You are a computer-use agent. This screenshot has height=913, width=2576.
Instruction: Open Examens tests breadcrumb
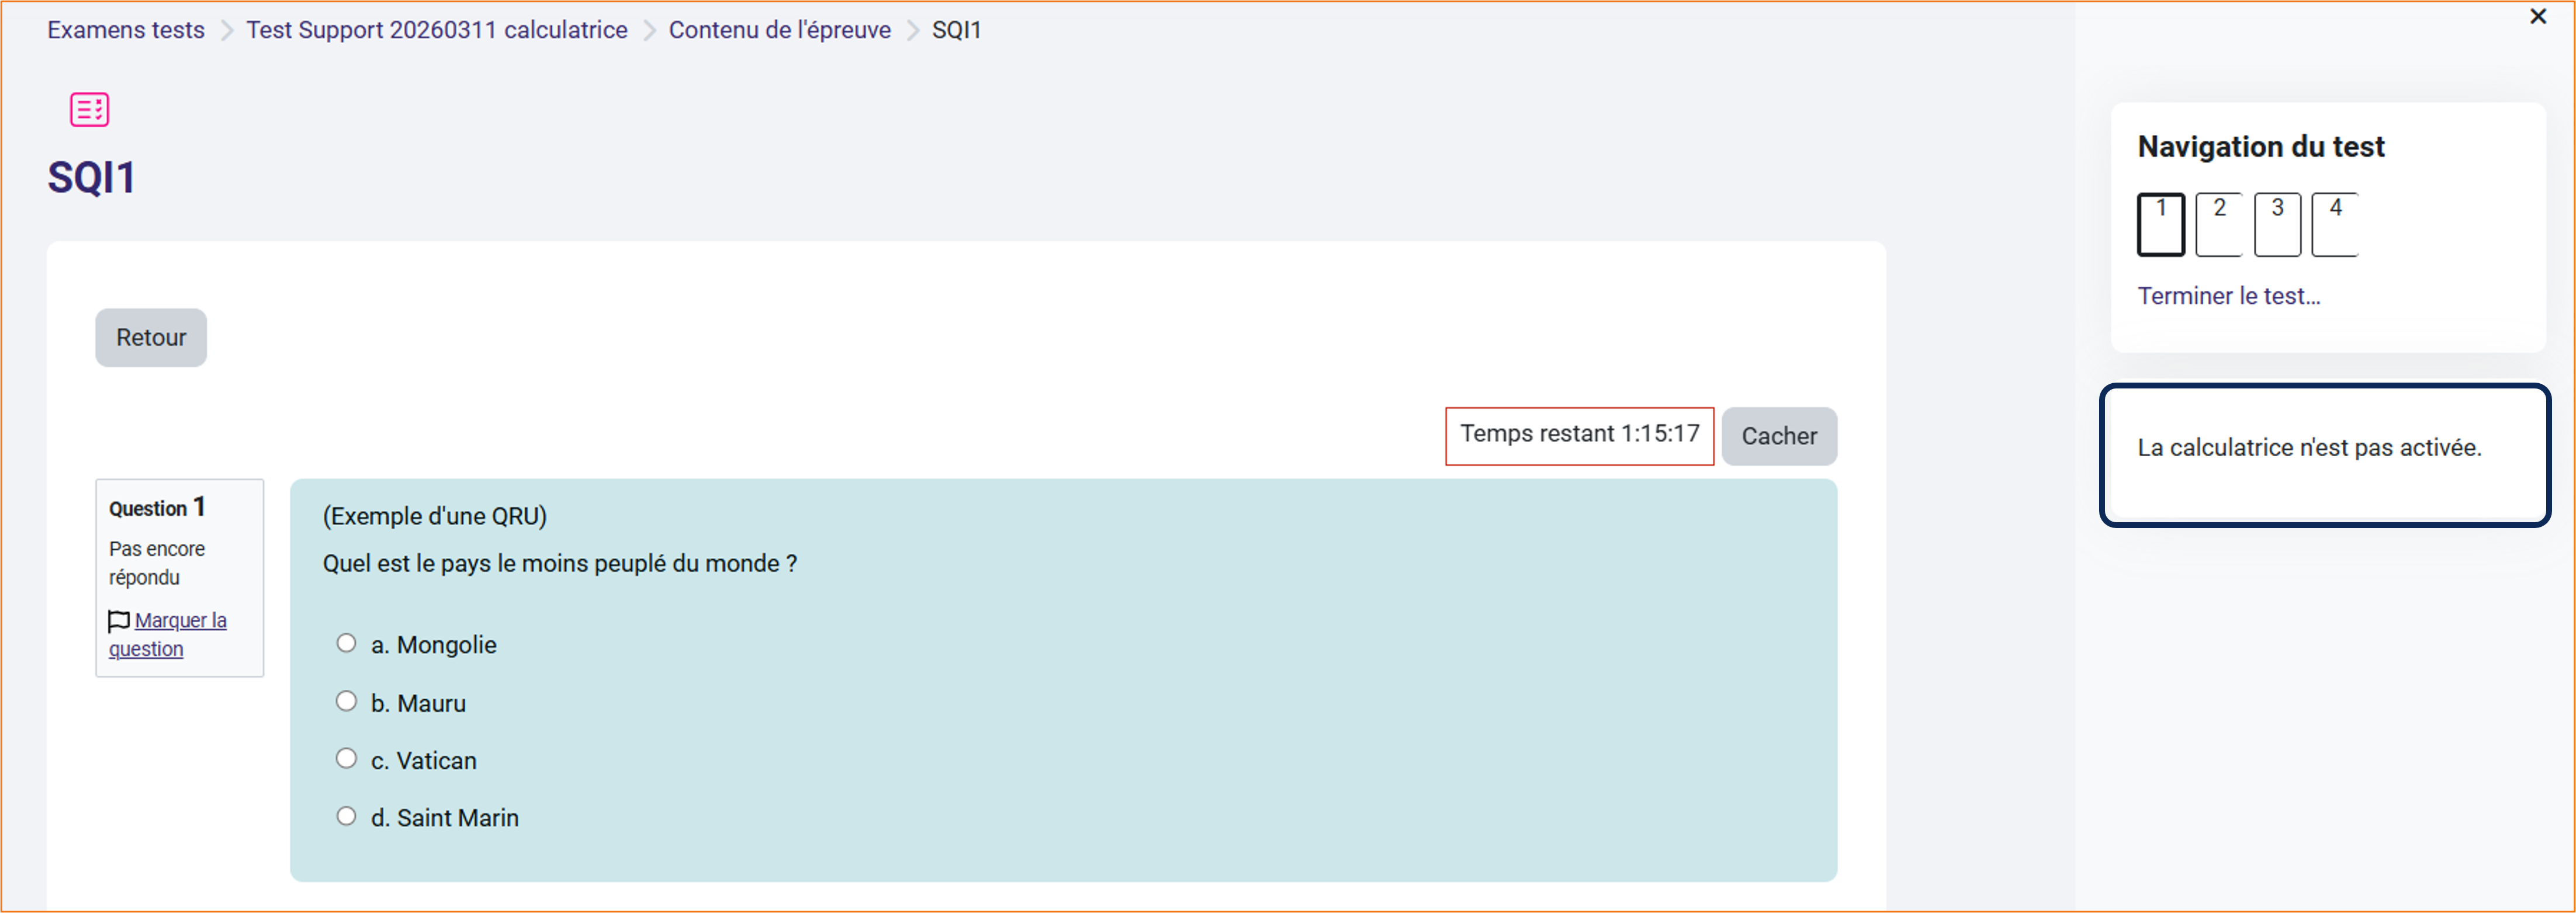pyautogui.click(x=126, y=30)
